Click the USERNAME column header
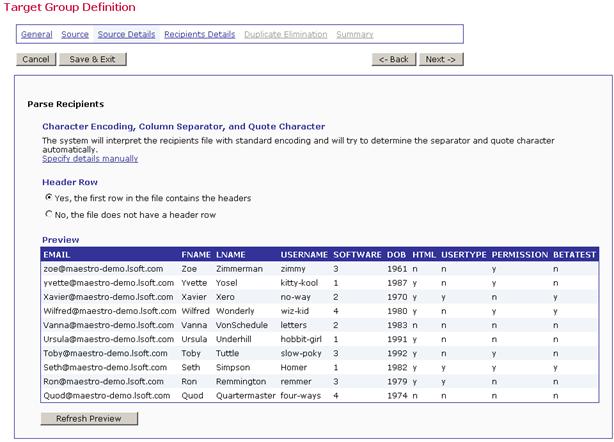 [x=304, y=254]
